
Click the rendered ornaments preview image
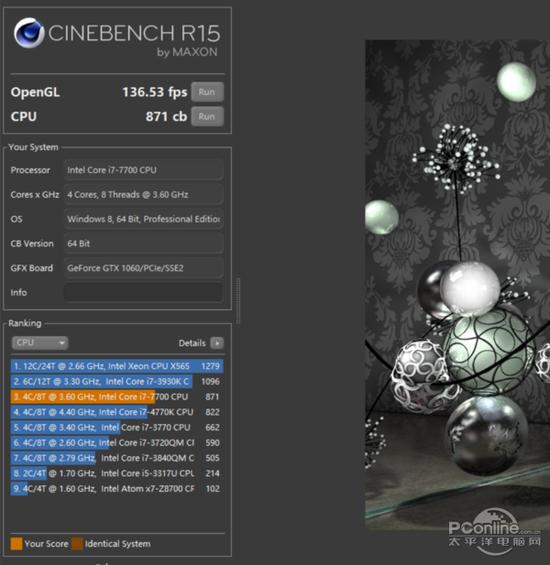(x=457, y=285)
